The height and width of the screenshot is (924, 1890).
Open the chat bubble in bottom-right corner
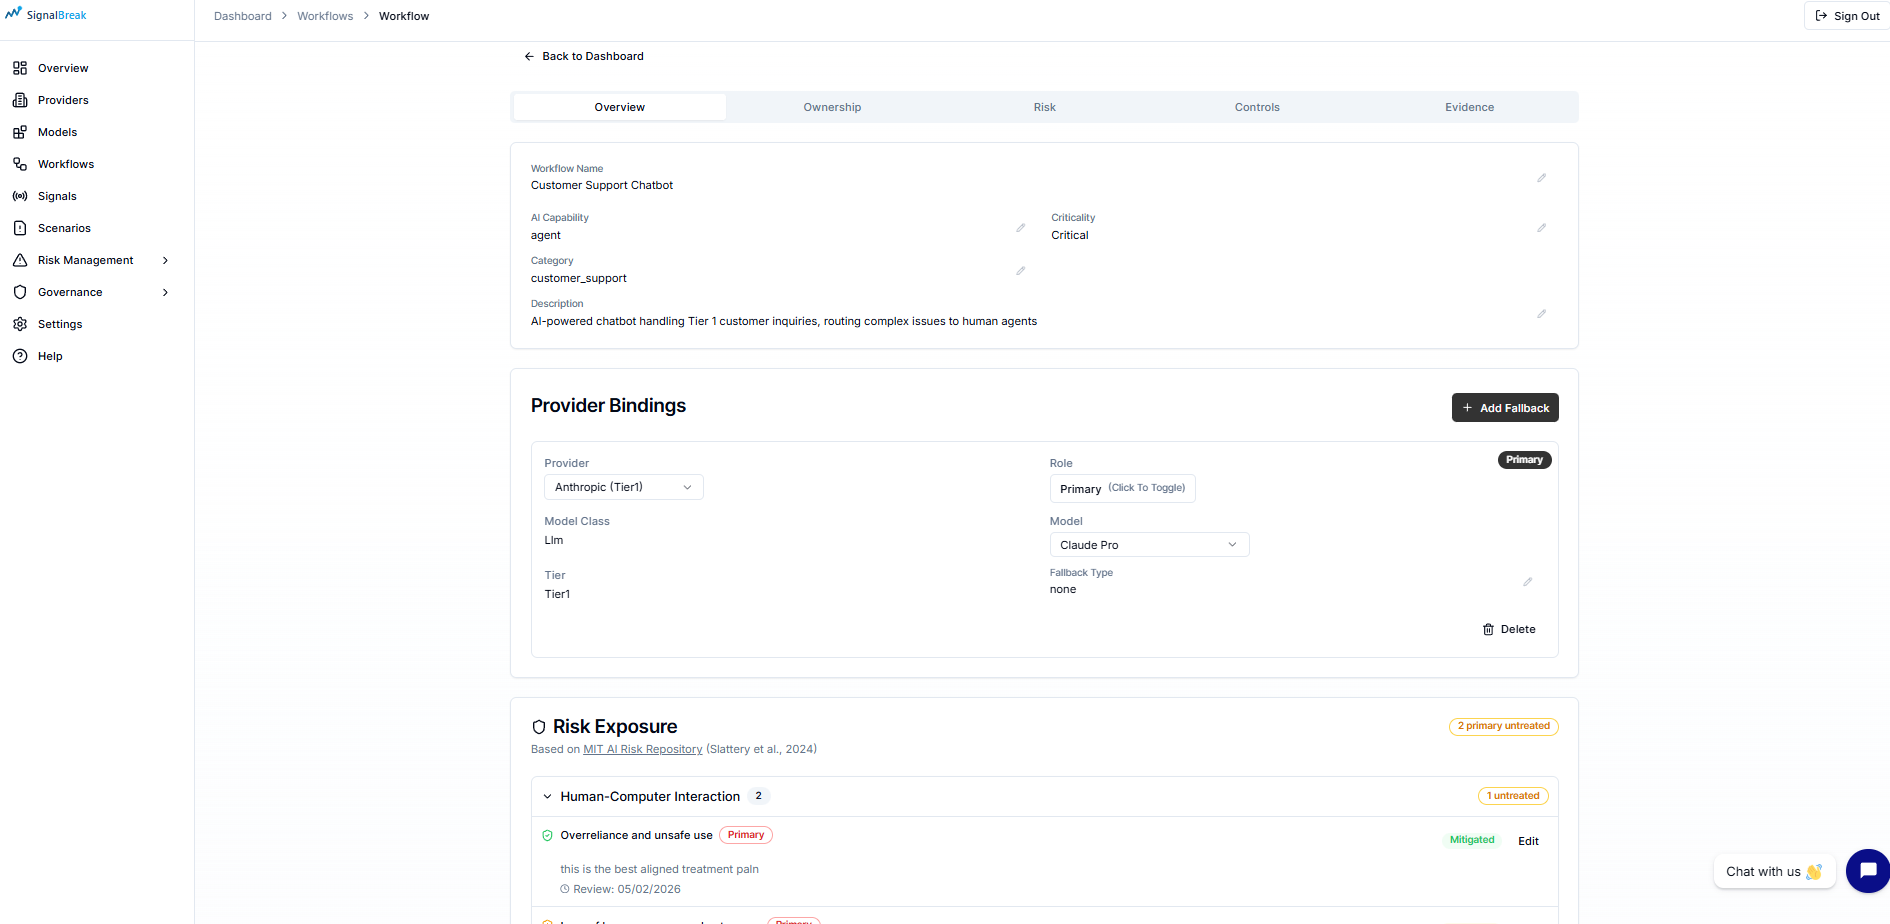point(1868,871)
